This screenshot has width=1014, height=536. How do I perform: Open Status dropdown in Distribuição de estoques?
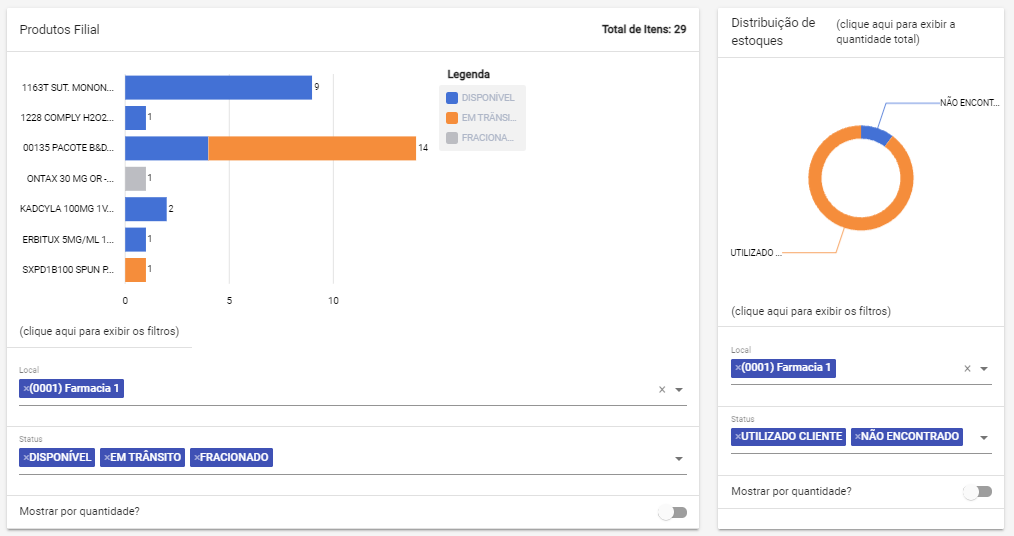click(984, 438)
